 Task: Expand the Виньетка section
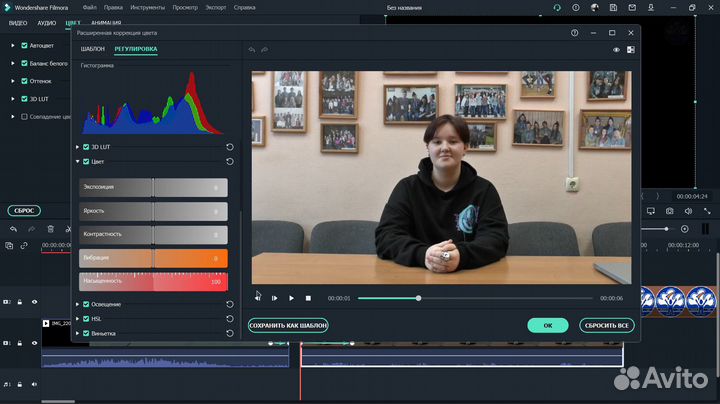point(77,333)
